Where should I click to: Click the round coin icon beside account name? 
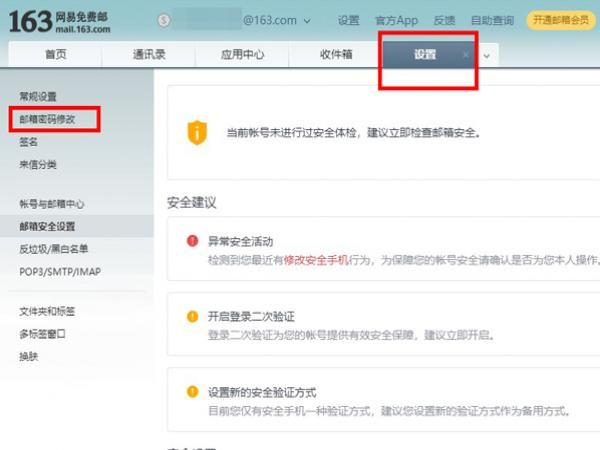pos(164,20)
